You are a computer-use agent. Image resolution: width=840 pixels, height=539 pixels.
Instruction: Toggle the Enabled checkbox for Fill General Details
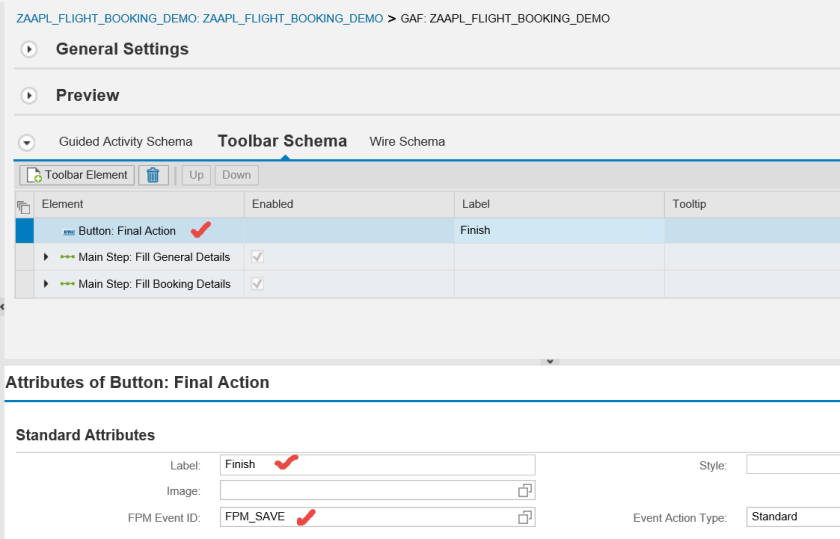tap(258, 257)
